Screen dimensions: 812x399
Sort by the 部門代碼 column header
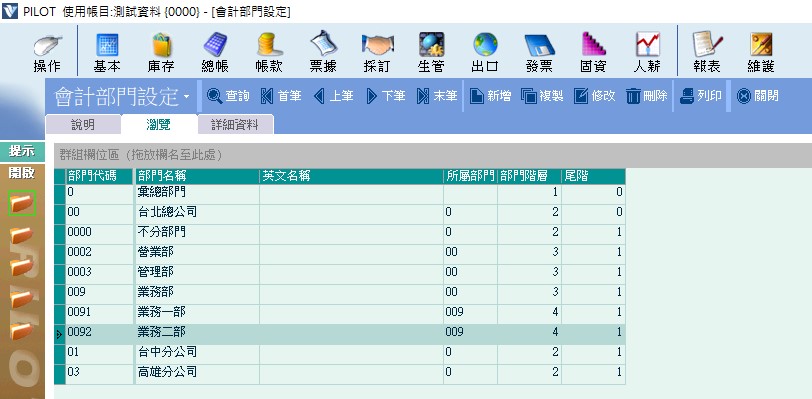pyautogui.click(x=100, y=176)
